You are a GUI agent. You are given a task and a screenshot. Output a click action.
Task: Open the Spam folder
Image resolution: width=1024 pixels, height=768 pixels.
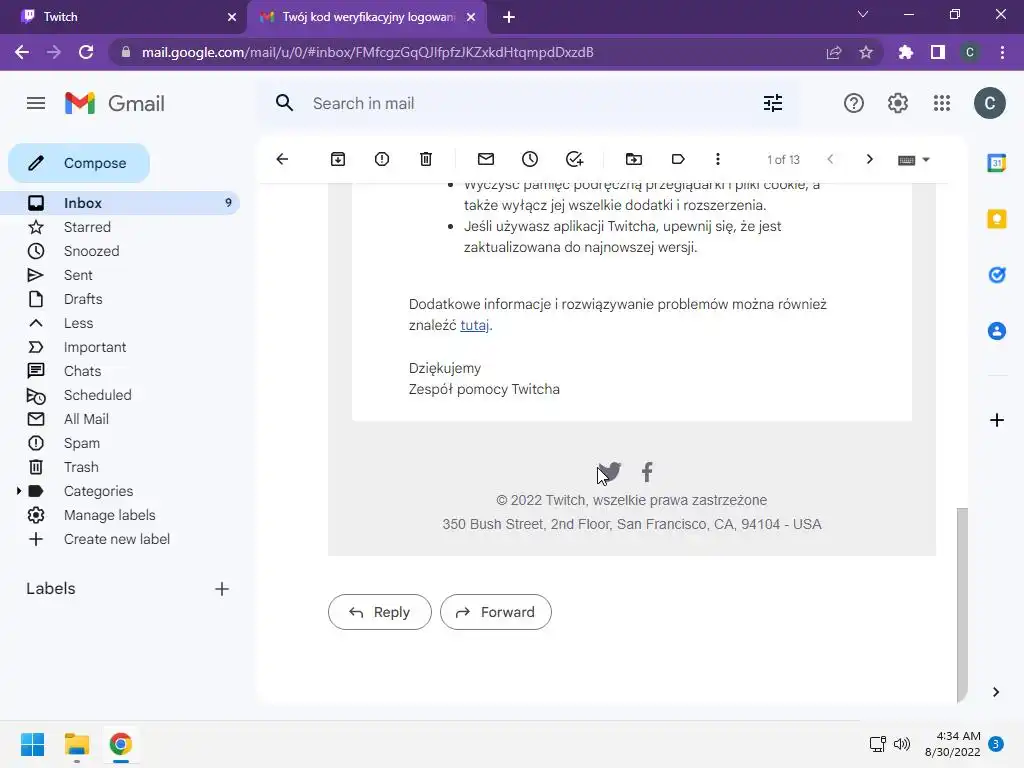(x=82, y=443)
